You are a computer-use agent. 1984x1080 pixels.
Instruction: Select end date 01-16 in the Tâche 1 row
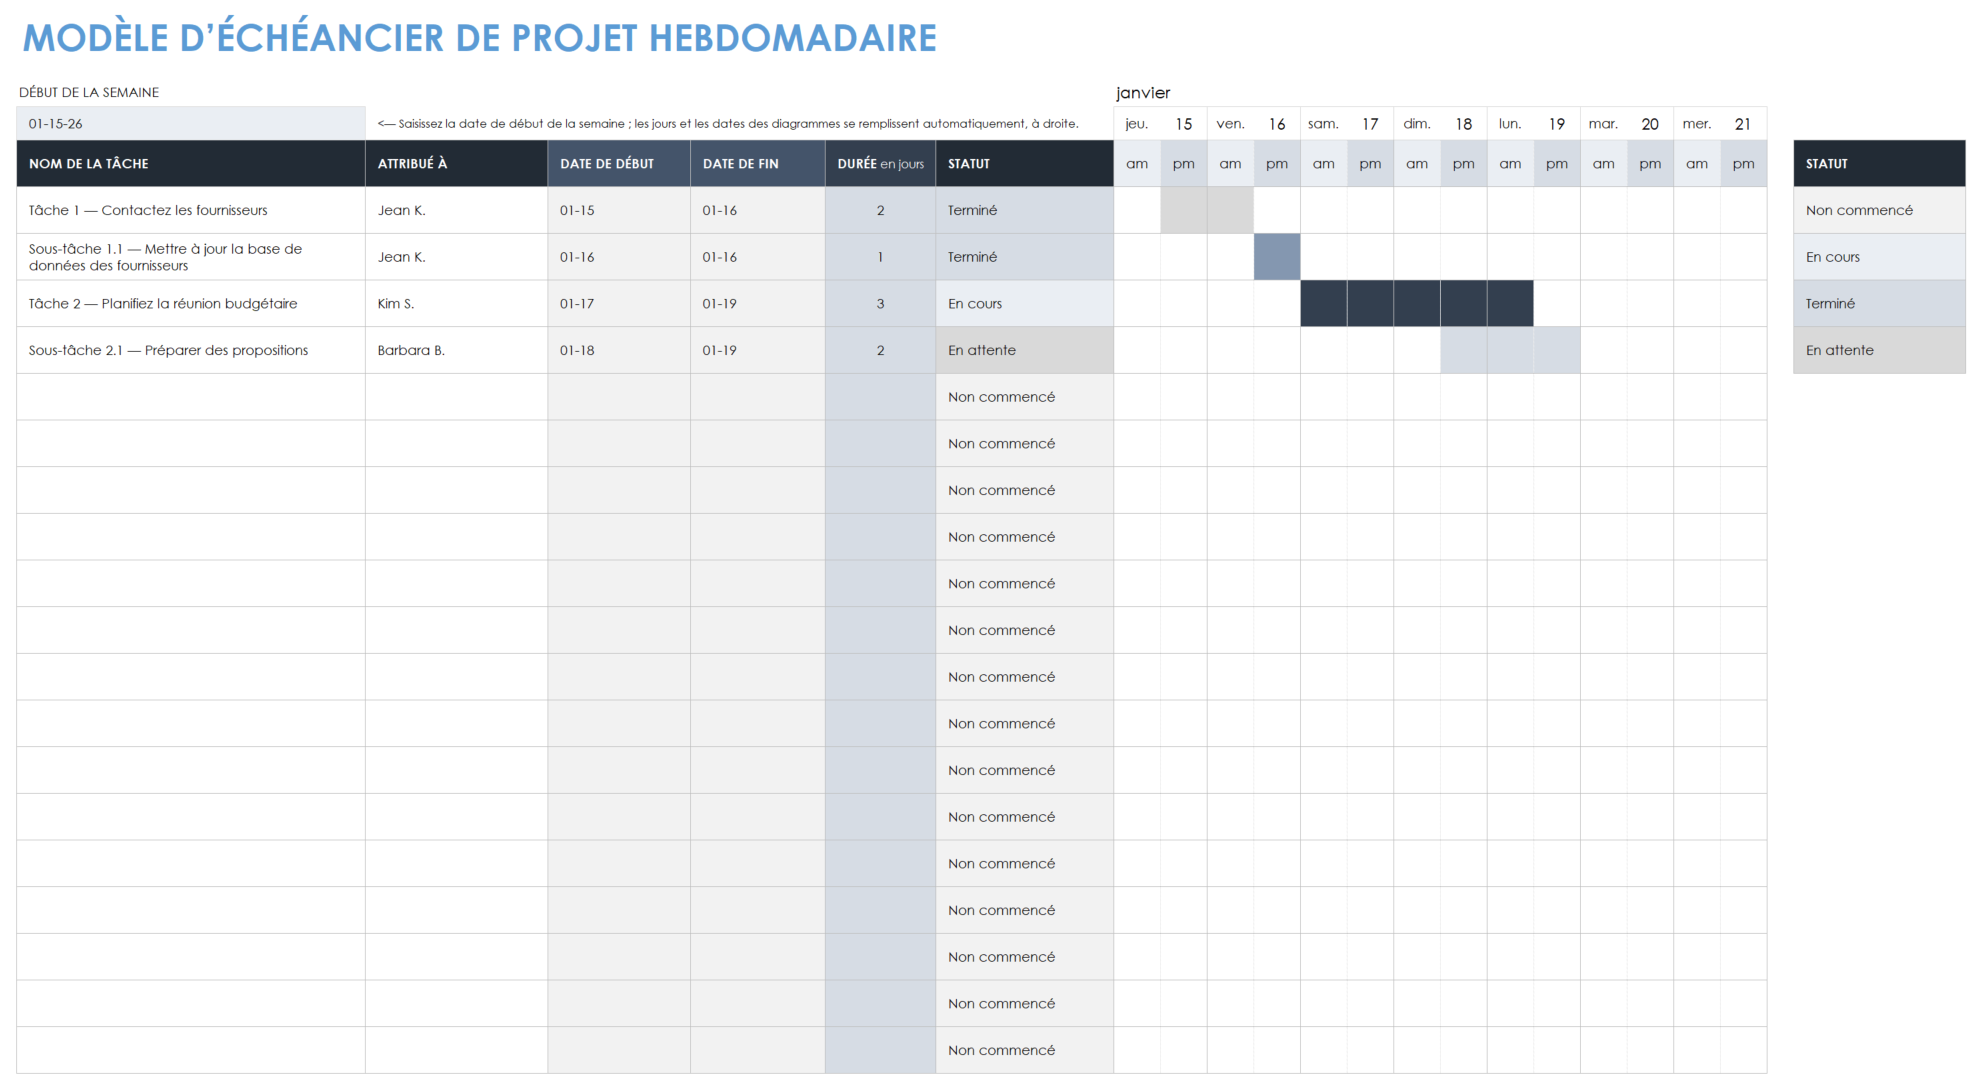[758, 211]
